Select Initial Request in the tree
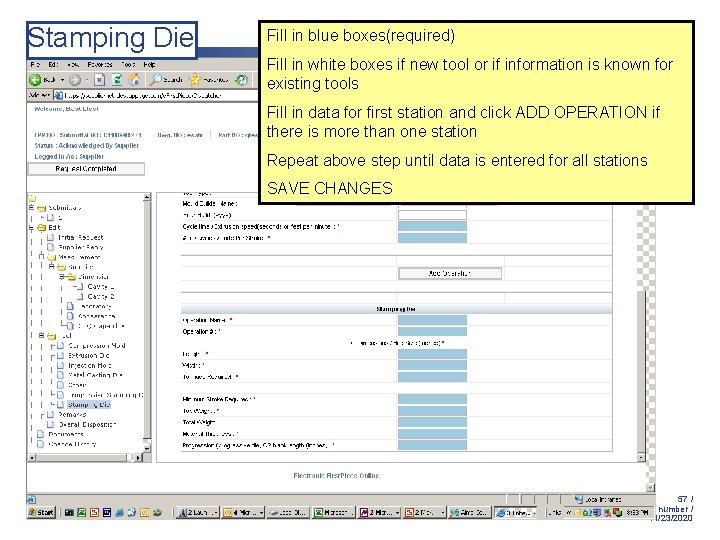Image resolution: width=720 pixels, height=540 pixels. click(x=81, y=237)
